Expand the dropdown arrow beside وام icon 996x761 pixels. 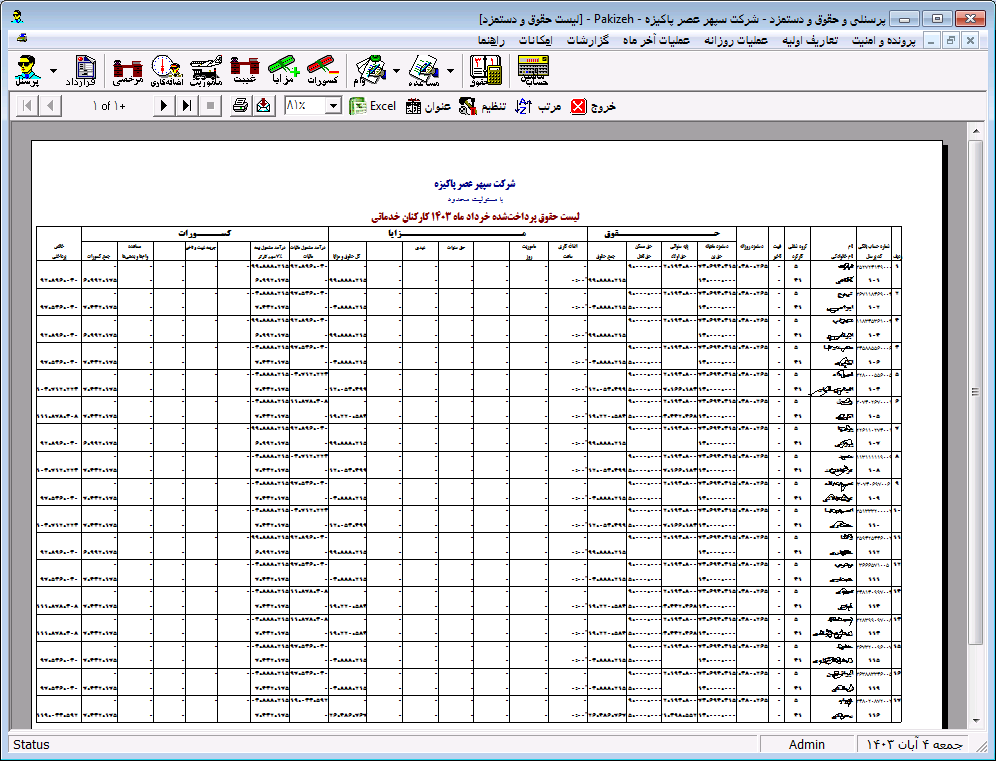[x=397, y=71]
